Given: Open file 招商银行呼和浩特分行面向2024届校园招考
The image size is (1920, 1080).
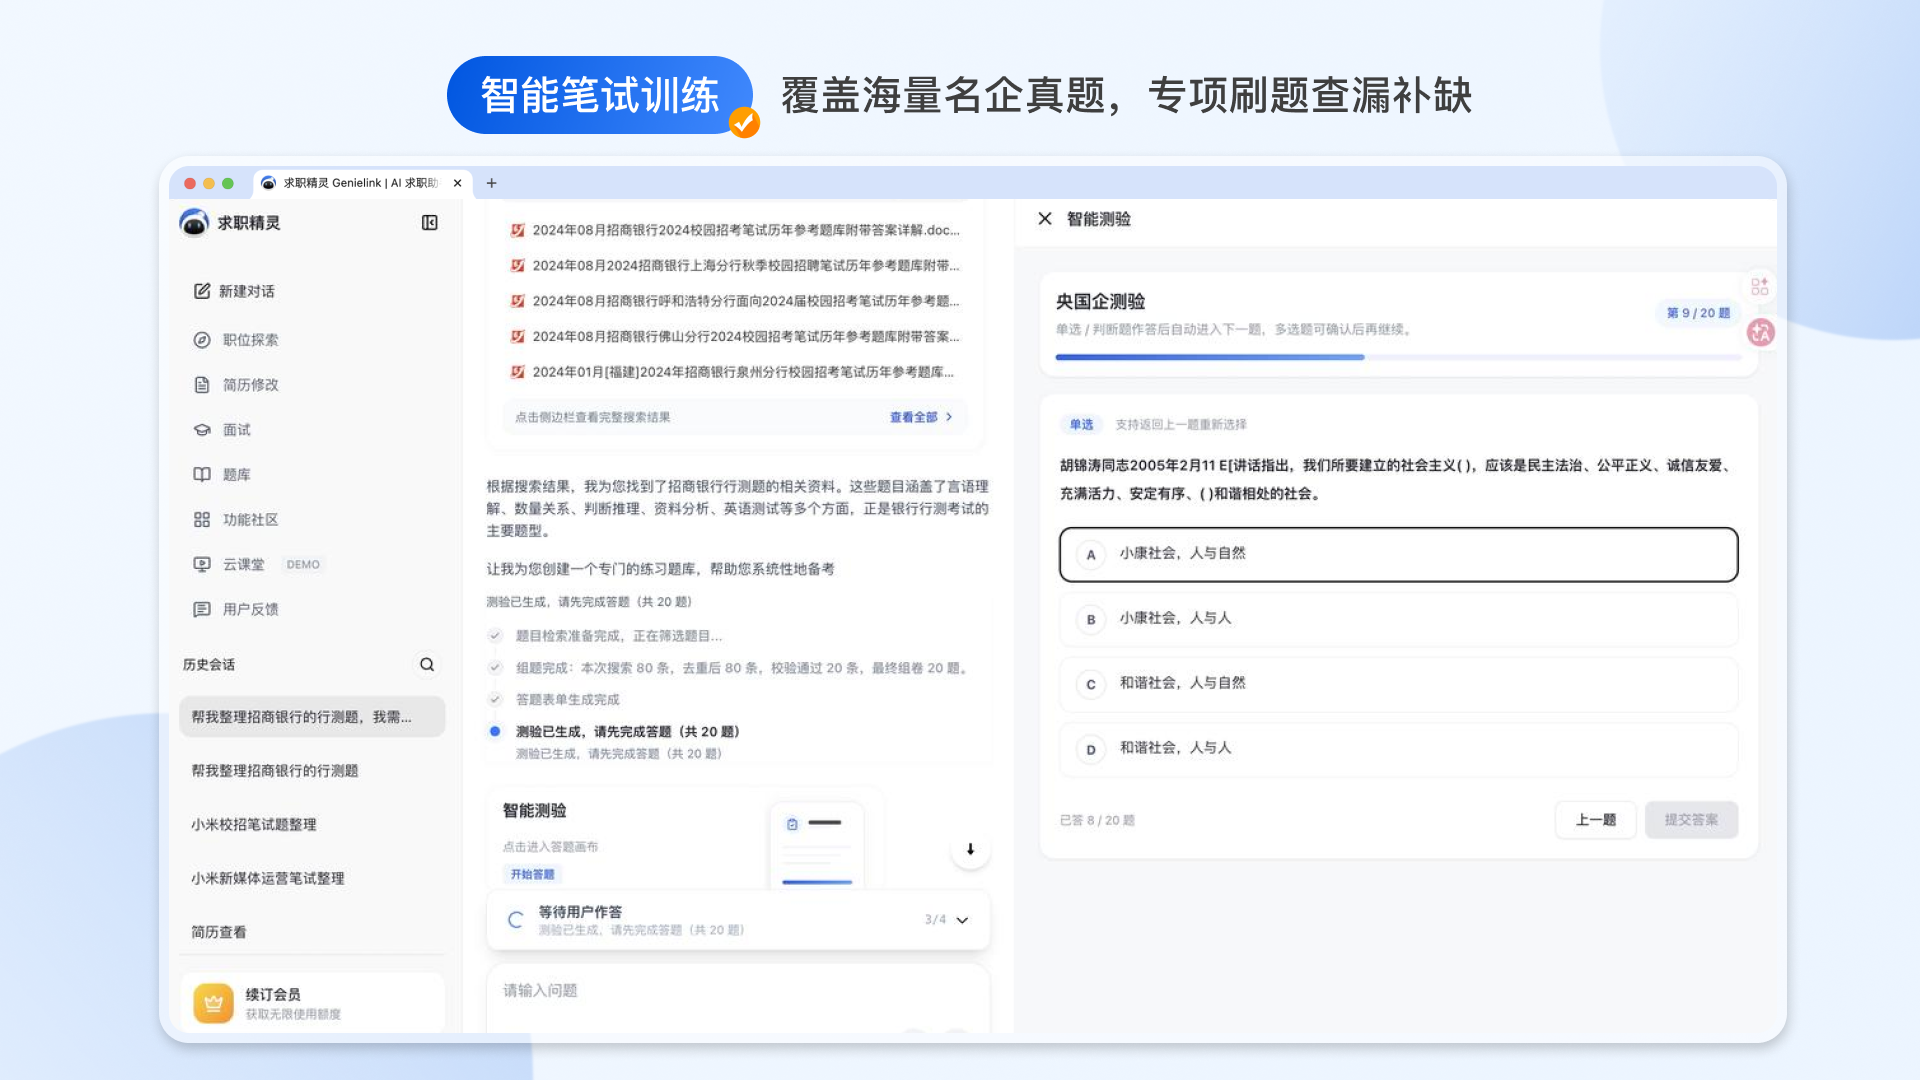Looking at the screenshot, I should pyautogui.click(x=735, y=301).
